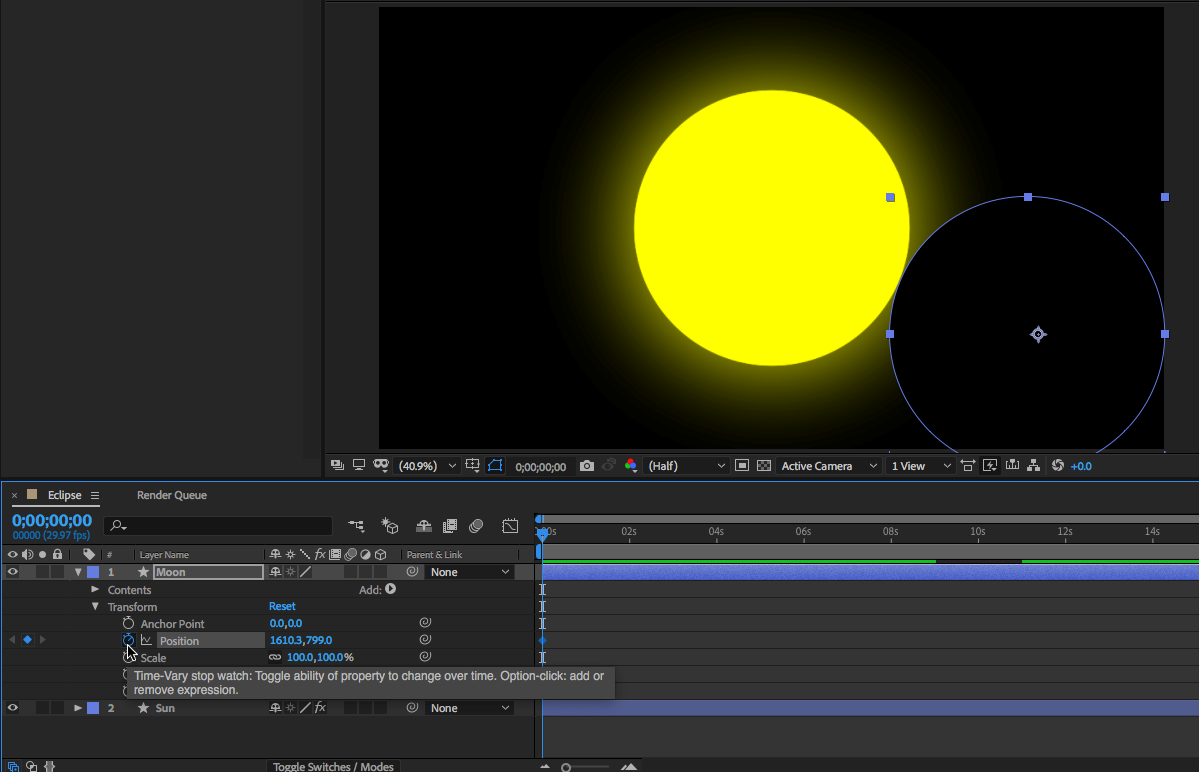Screen dimensions: 1199x772
Task: Click the Graph Editor button in timeline
Action: 510,526
